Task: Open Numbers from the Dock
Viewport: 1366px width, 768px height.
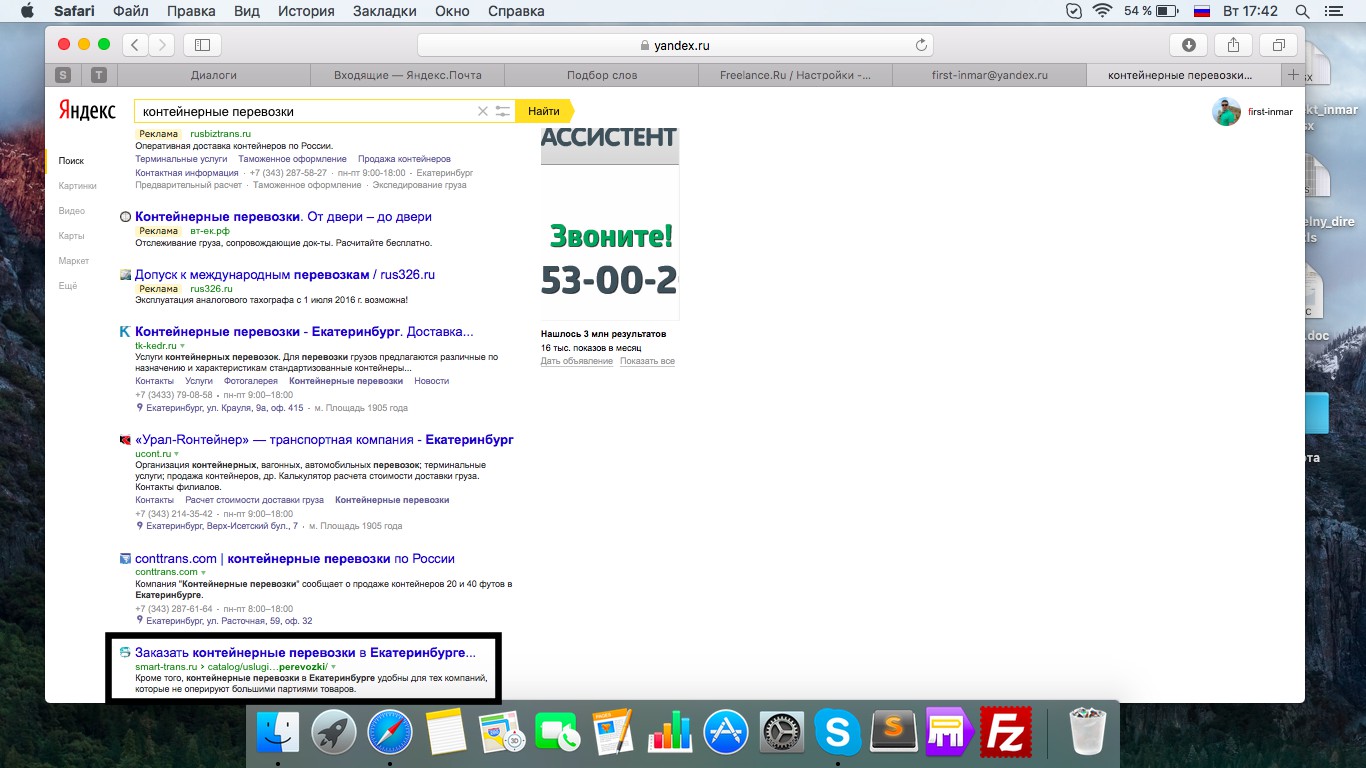Action: pyautogui.click(x=669, y=732)
